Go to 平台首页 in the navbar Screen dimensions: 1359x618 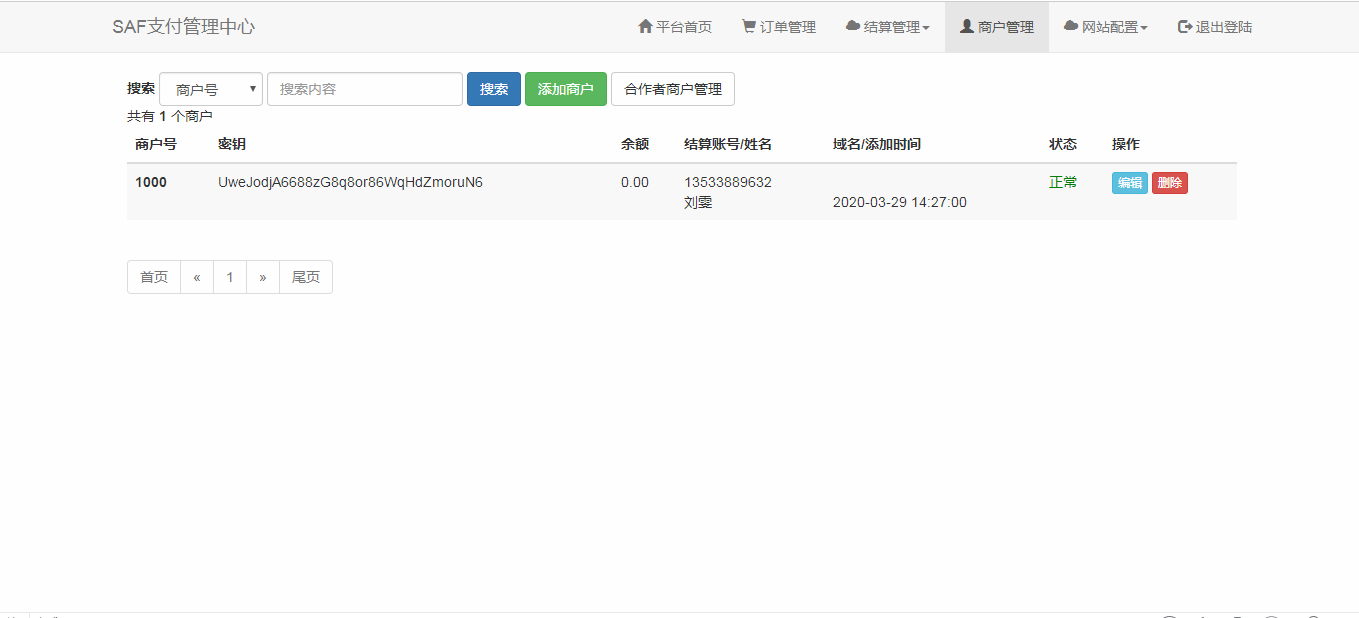[x=675, y=27]
